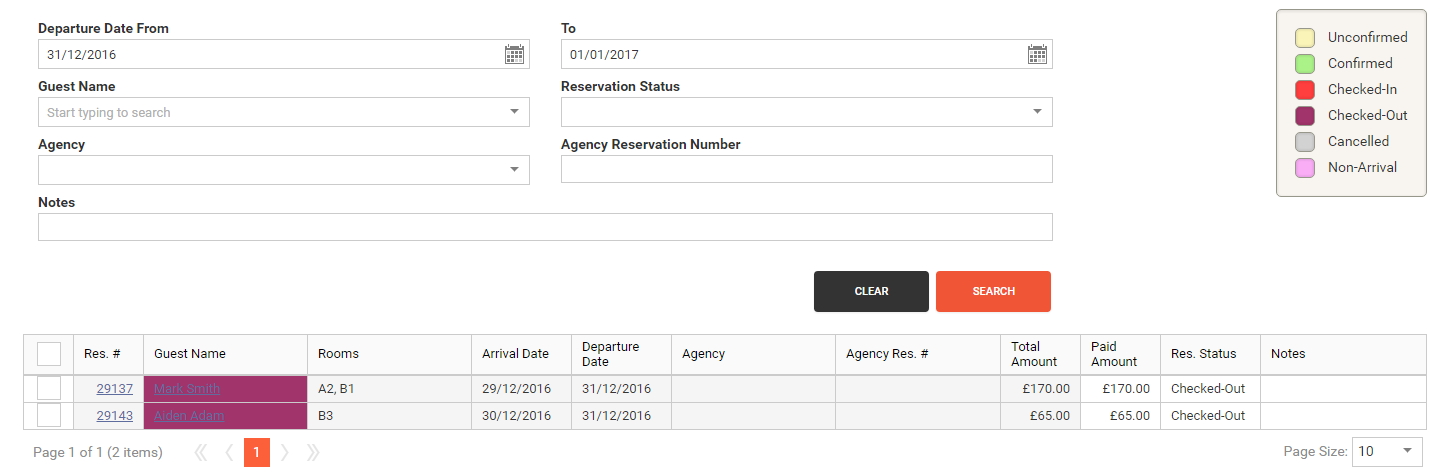Tick the select-all checkbox in table header
Viewport: 1450px width, 475px height.
click(49, 353)
